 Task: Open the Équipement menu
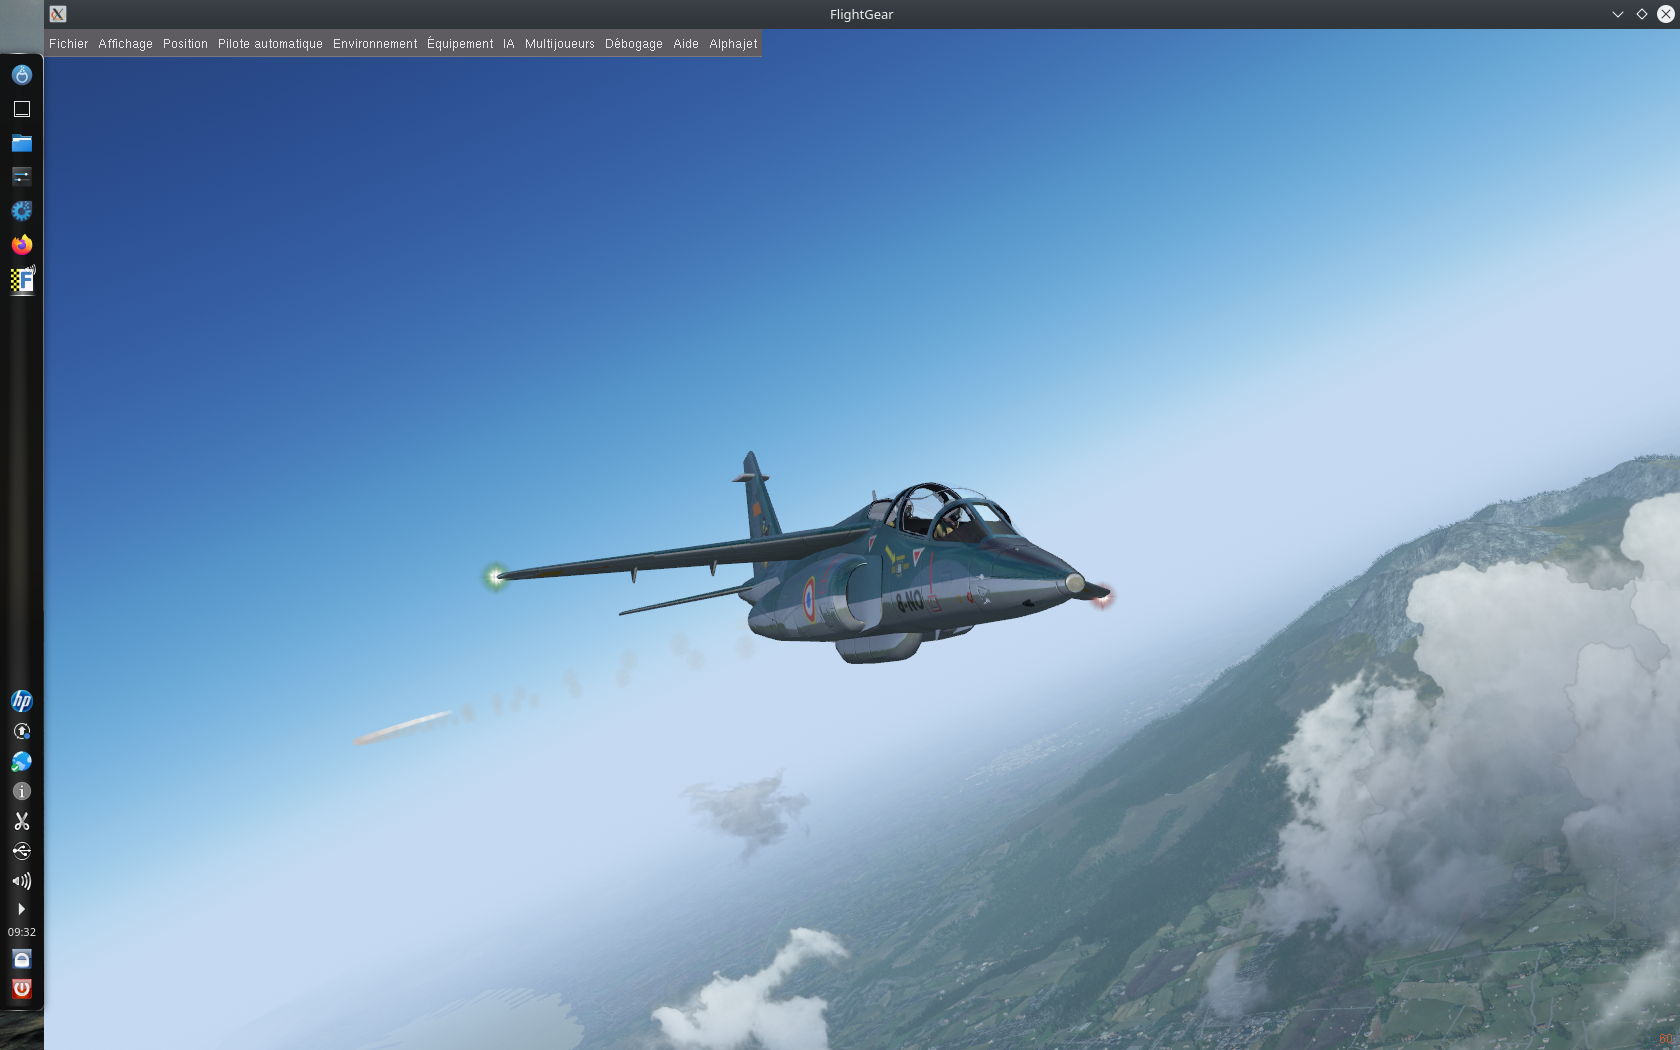pos(460,44)
